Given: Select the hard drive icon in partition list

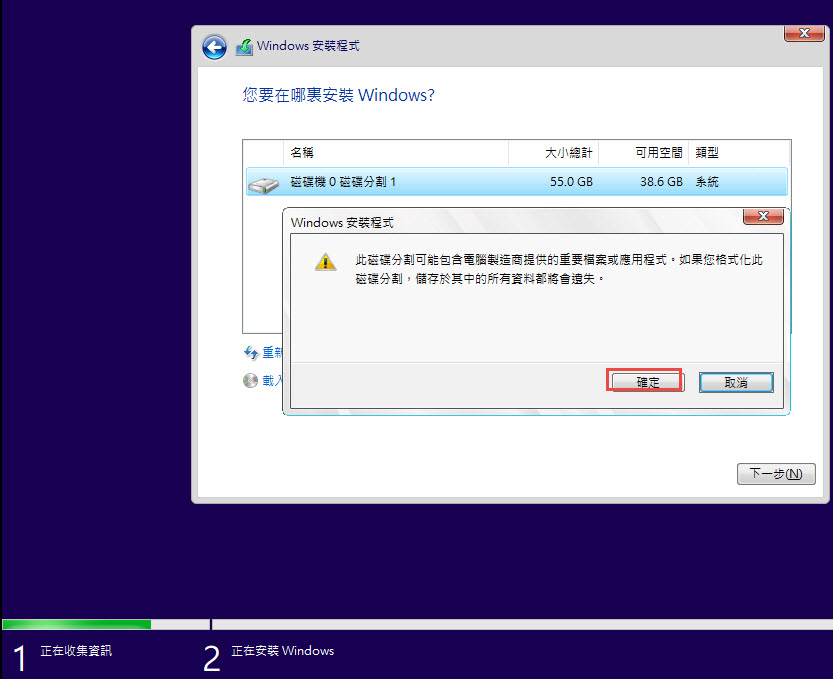Looking at the screenshot, I should click(x=264, y=184).
